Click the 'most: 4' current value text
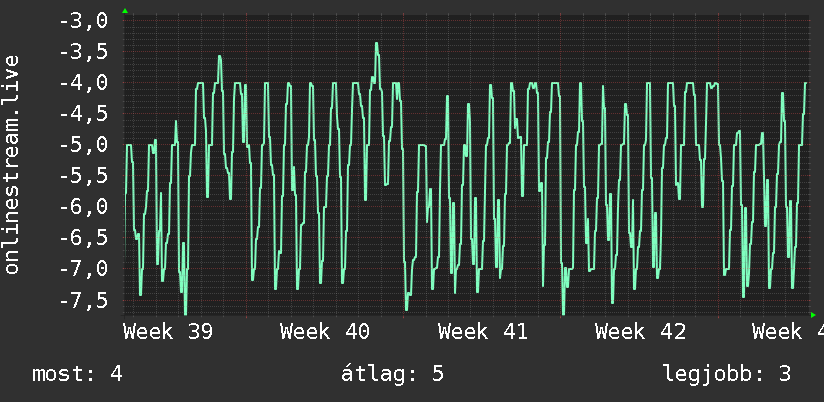This screenshot has width=824, height=402. tap(77, 374)
